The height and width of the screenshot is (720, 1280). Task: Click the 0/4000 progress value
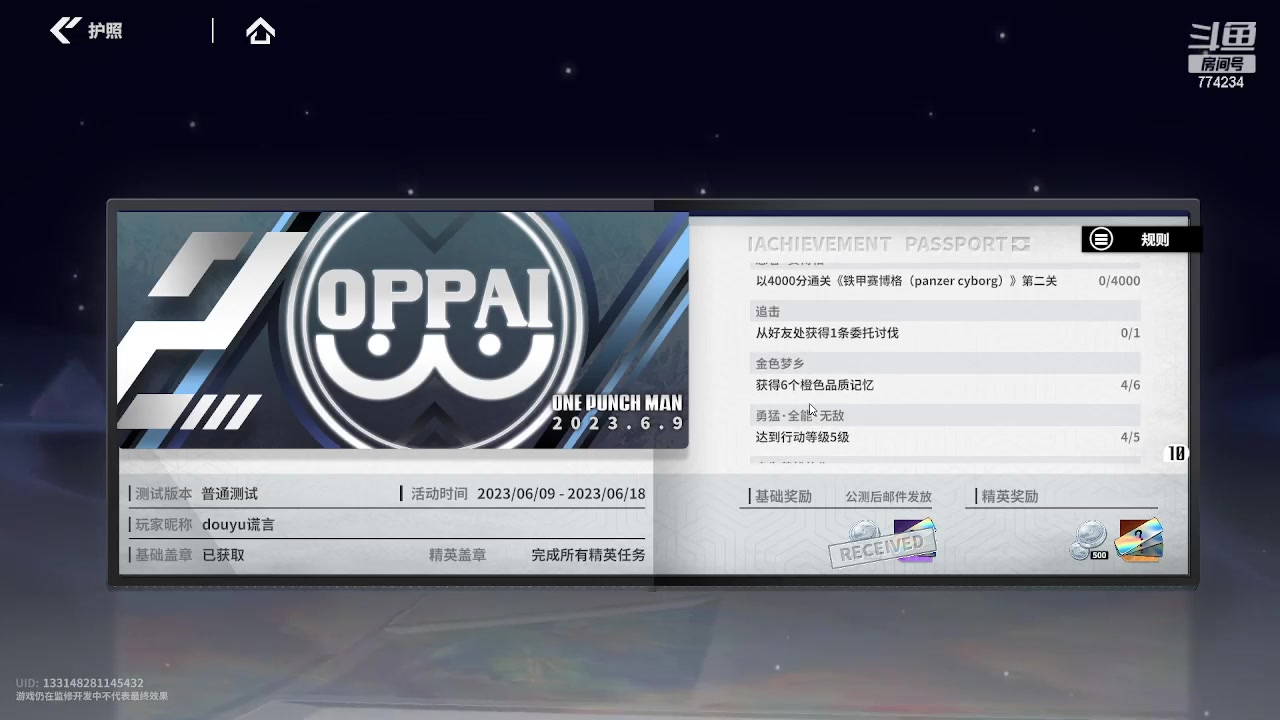click(x=1119, y=281)
